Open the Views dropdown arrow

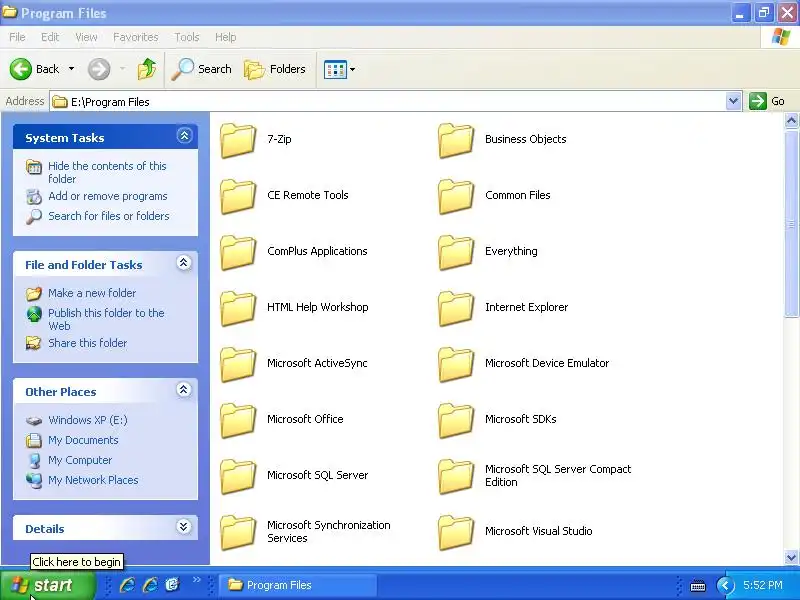pos(353,69)
